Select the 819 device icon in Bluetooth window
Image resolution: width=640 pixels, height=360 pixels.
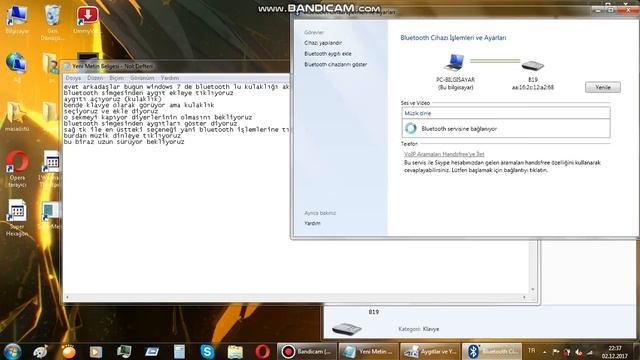pyautogui.click(x=532, y=65)
